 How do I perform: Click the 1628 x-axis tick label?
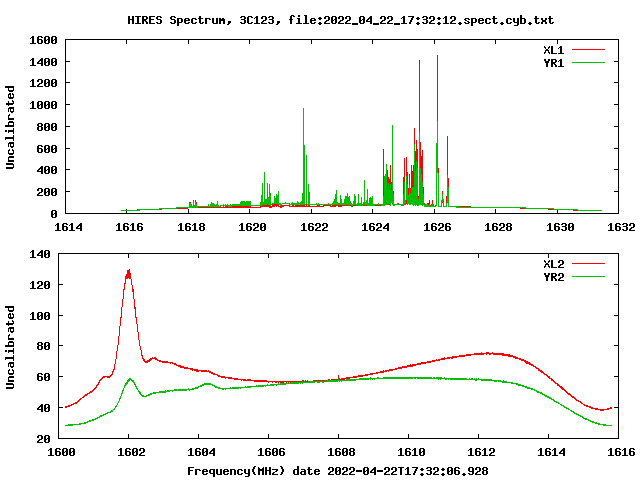(498, 227)
